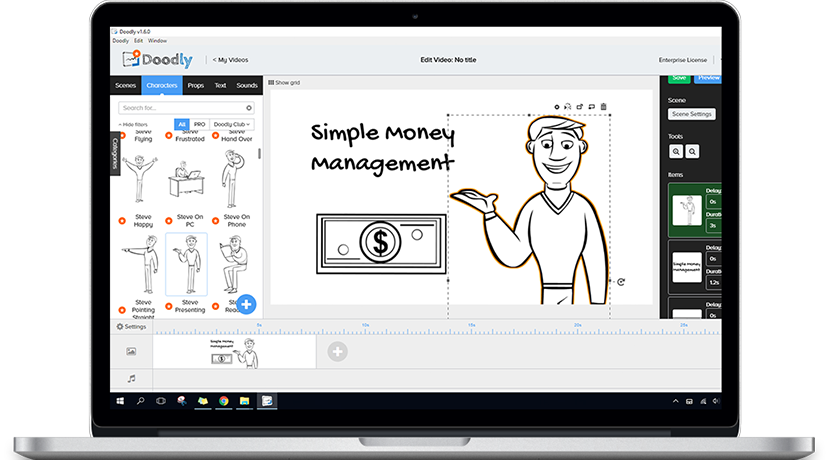The height and width of the screenshot is (460, 830).
Task: Click the music track note icon
Action: [x=131, y=378]
